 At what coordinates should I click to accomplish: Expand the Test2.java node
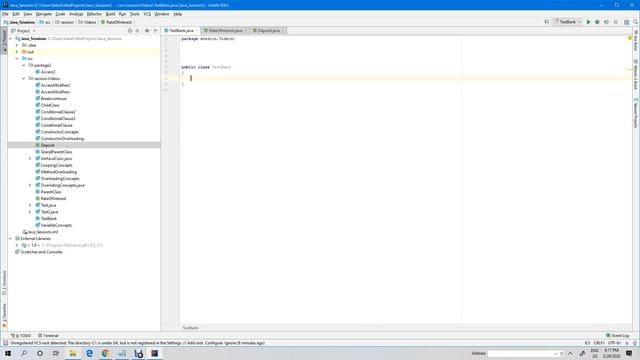click(30, 212)
